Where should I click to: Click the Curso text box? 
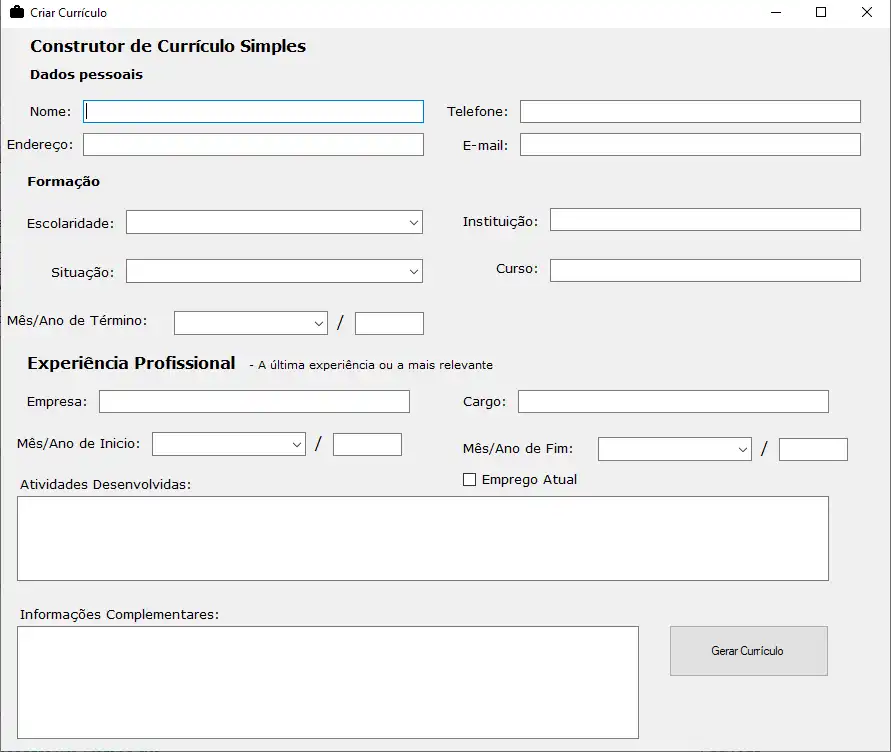705,270
